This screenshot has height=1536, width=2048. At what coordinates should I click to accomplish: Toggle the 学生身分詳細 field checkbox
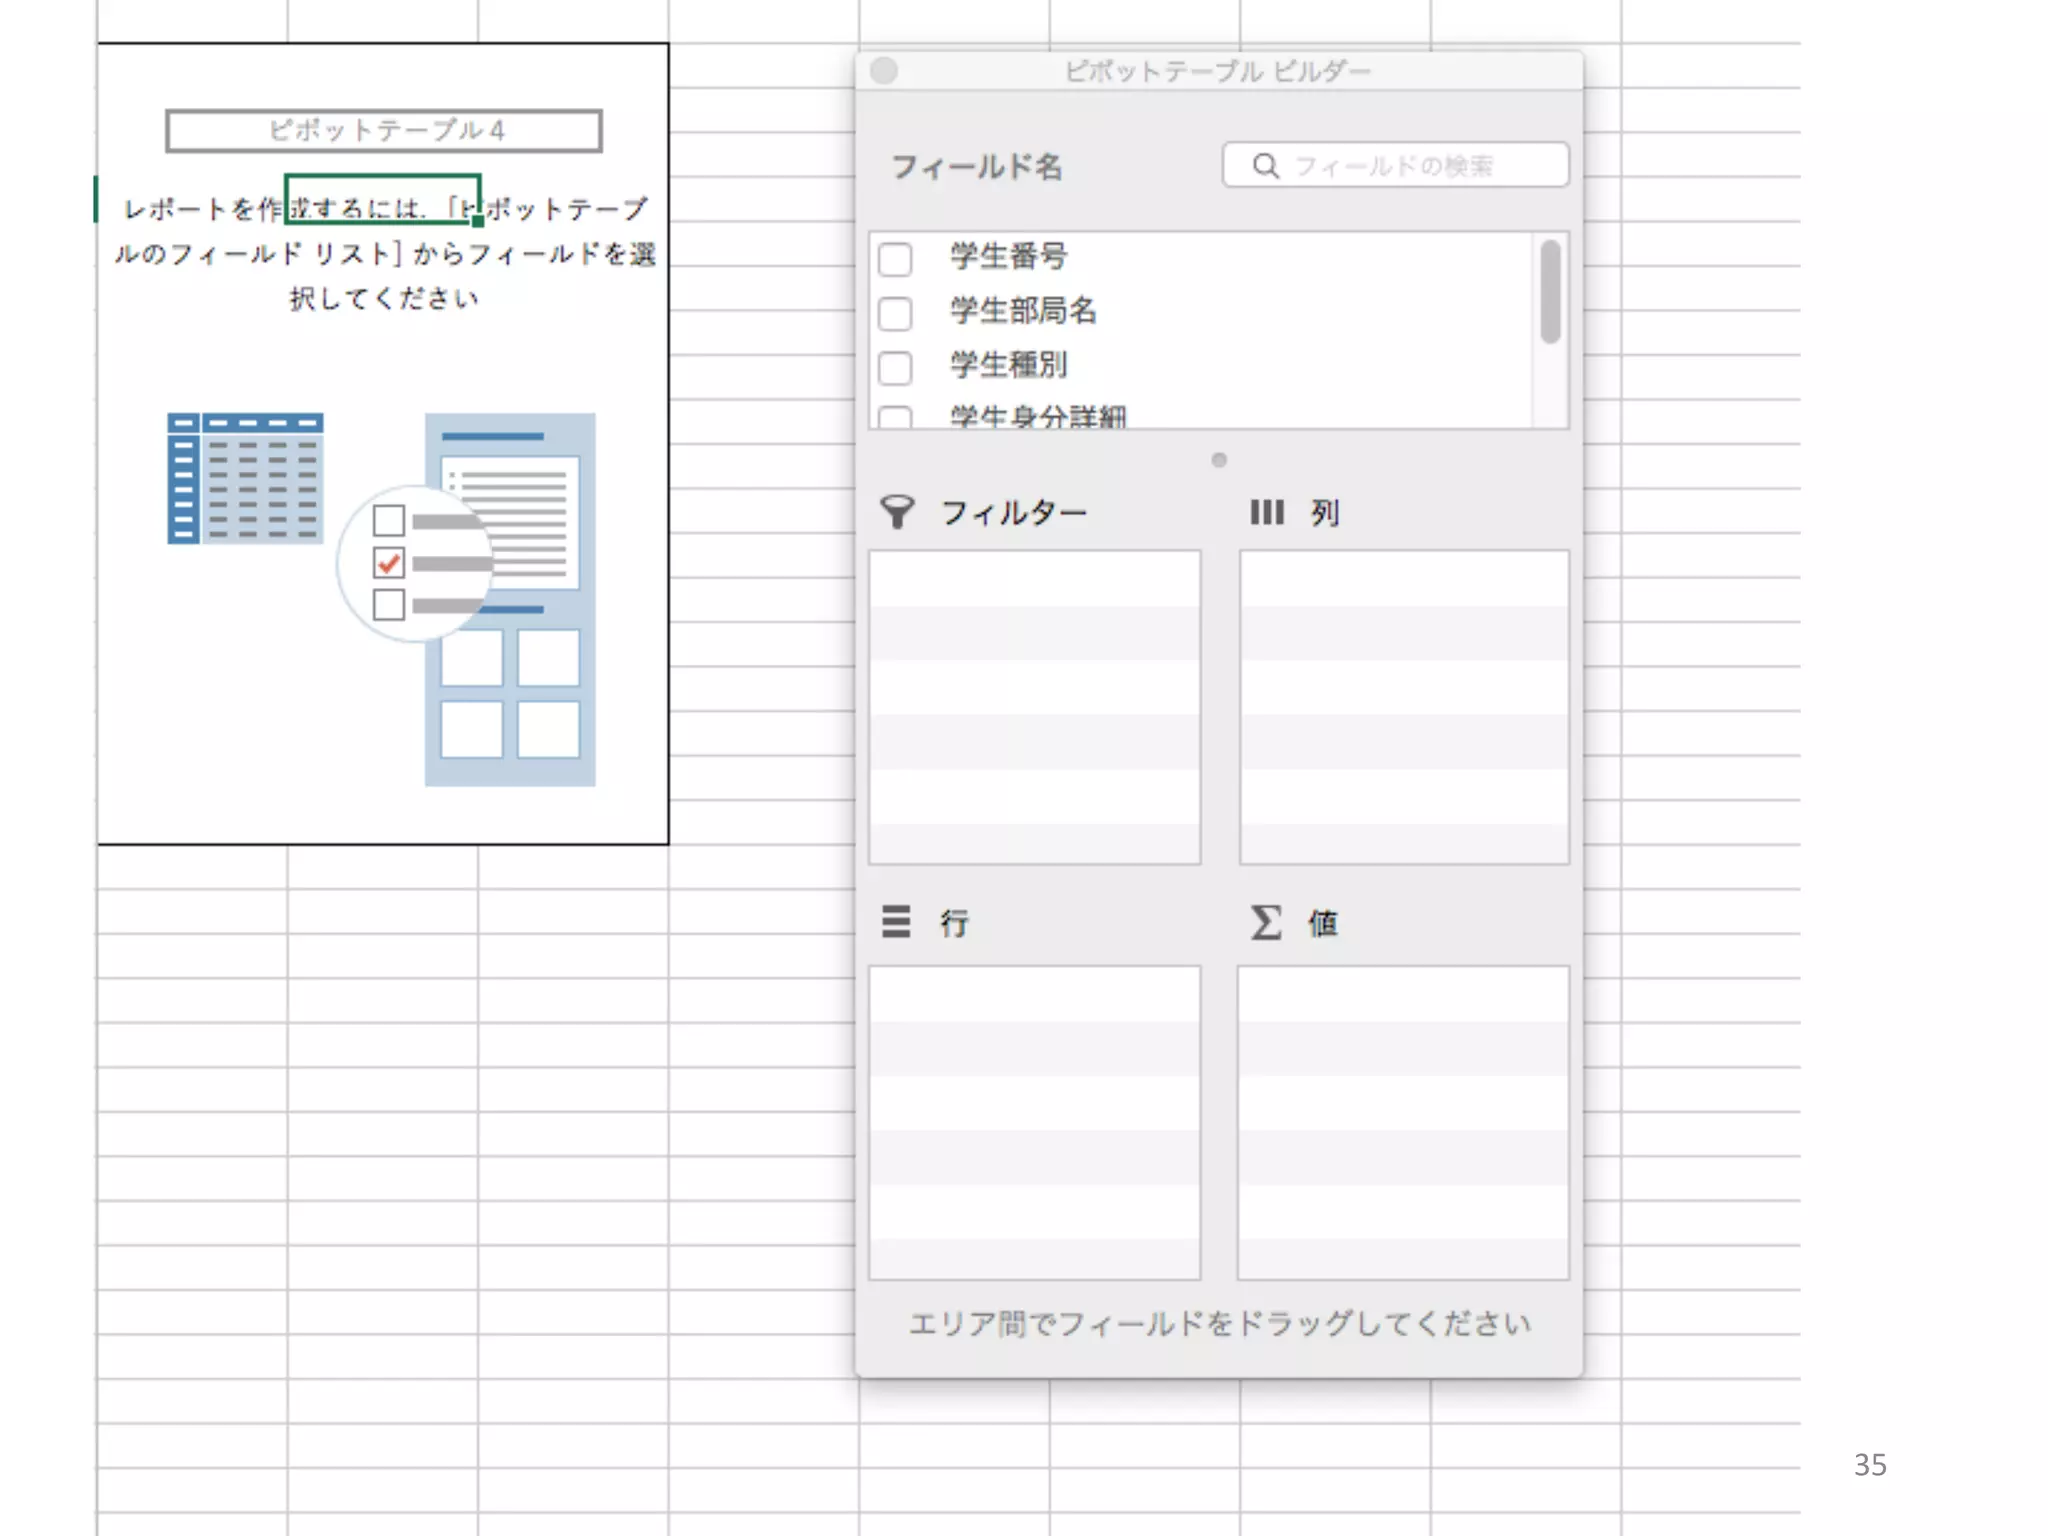[895, 418]
